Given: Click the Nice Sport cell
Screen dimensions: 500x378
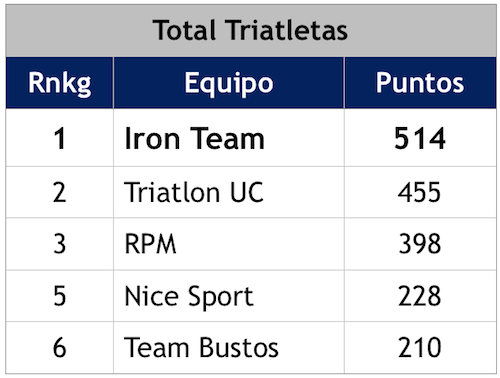Looking at the screenshot, I should 229,296.
